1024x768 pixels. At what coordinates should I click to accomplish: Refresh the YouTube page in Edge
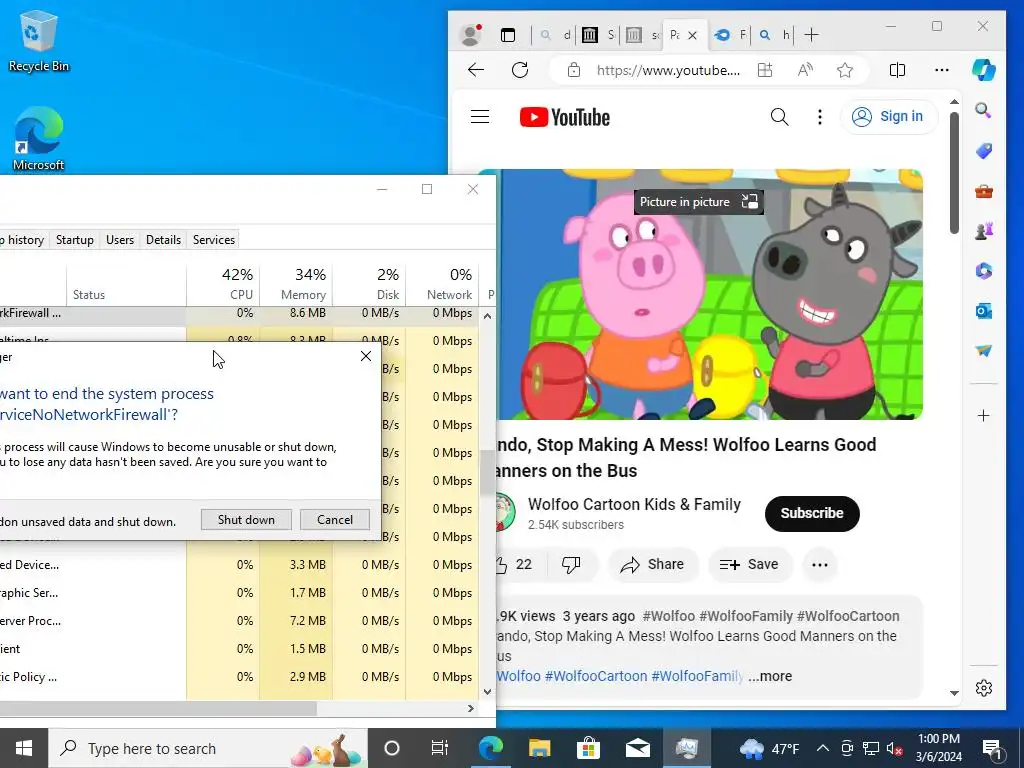coord(520,70)
